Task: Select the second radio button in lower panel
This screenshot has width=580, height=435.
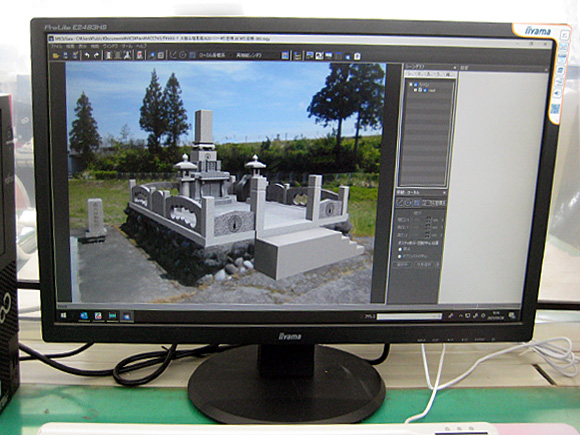Action: coord(399,256)
